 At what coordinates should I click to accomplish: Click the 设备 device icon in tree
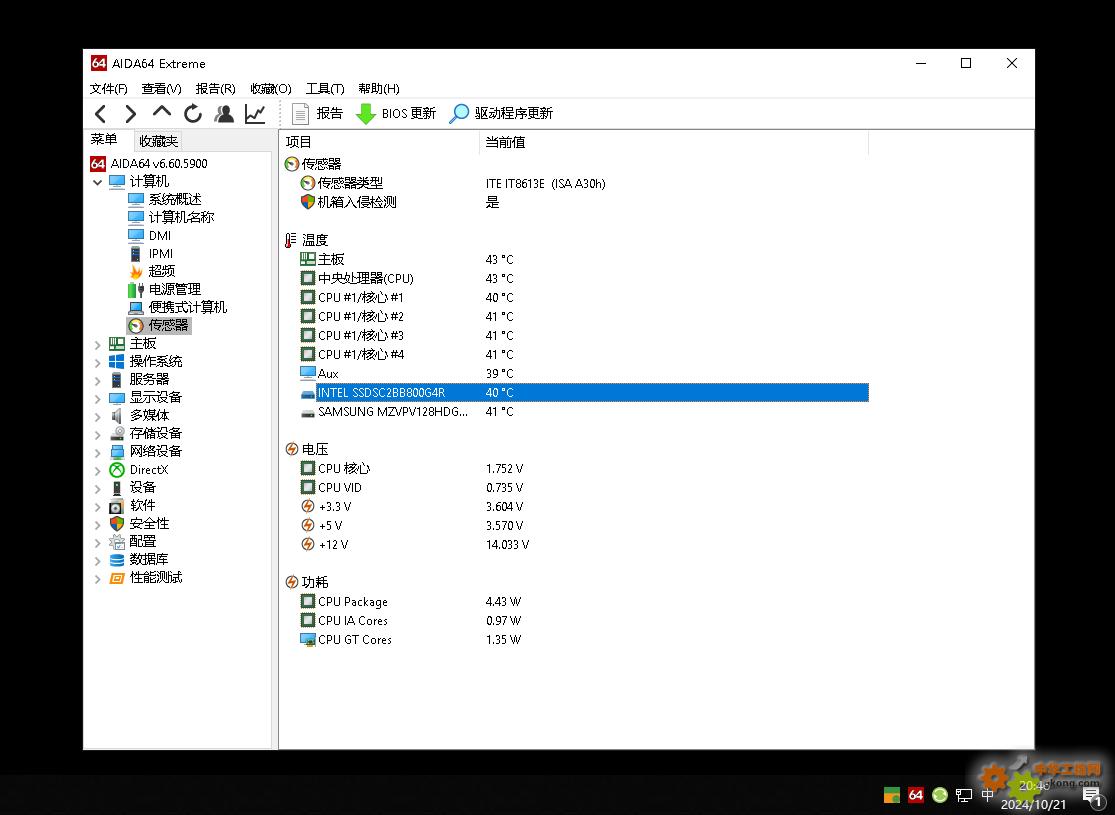tap(117, 488)
